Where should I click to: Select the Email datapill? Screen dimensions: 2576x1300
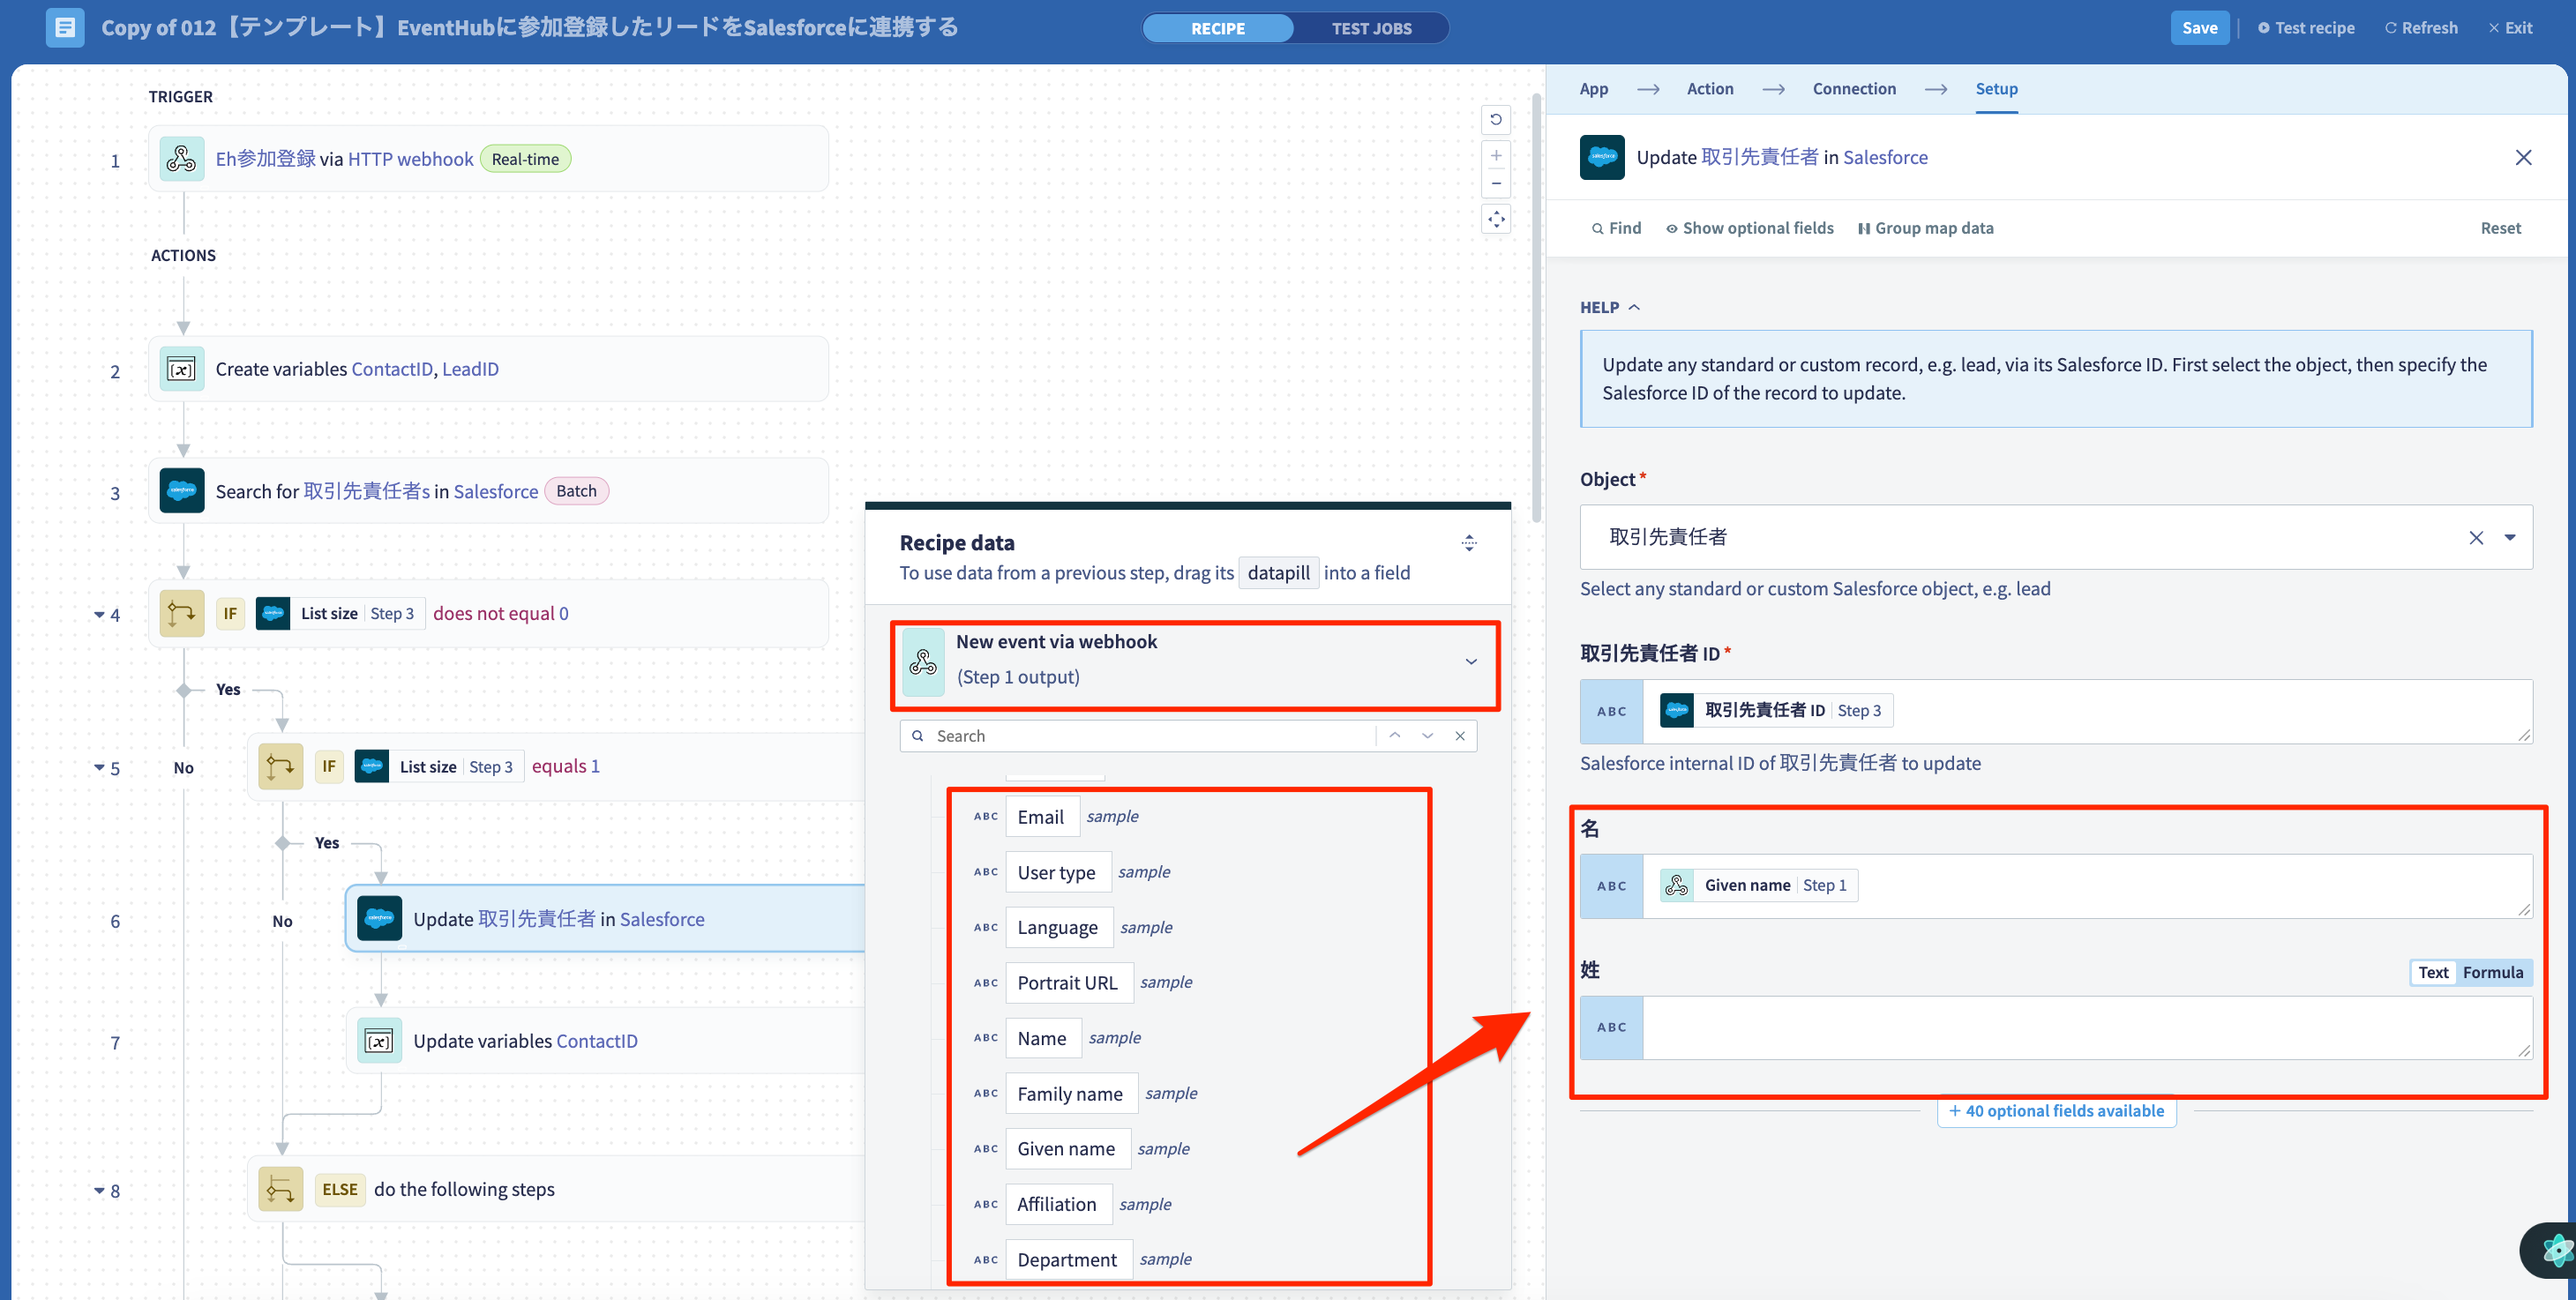coord(1041,816)
